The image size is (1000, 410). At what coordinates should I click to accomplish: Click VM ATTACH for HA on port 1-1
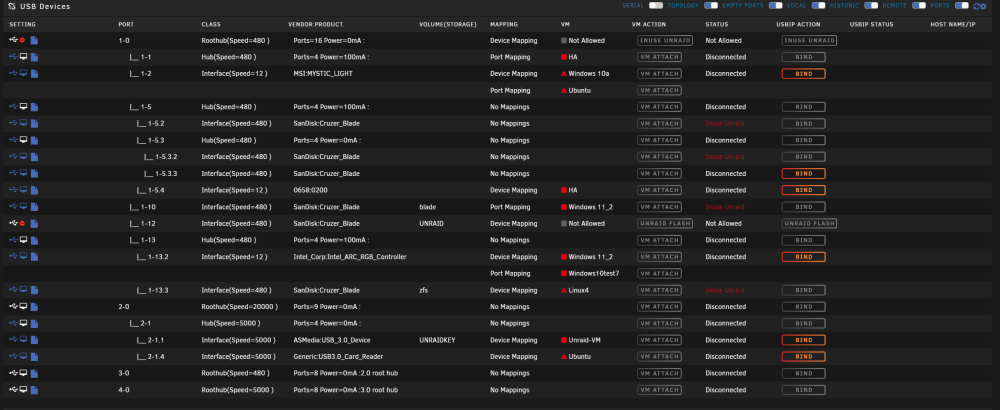(x=659, y=57)
